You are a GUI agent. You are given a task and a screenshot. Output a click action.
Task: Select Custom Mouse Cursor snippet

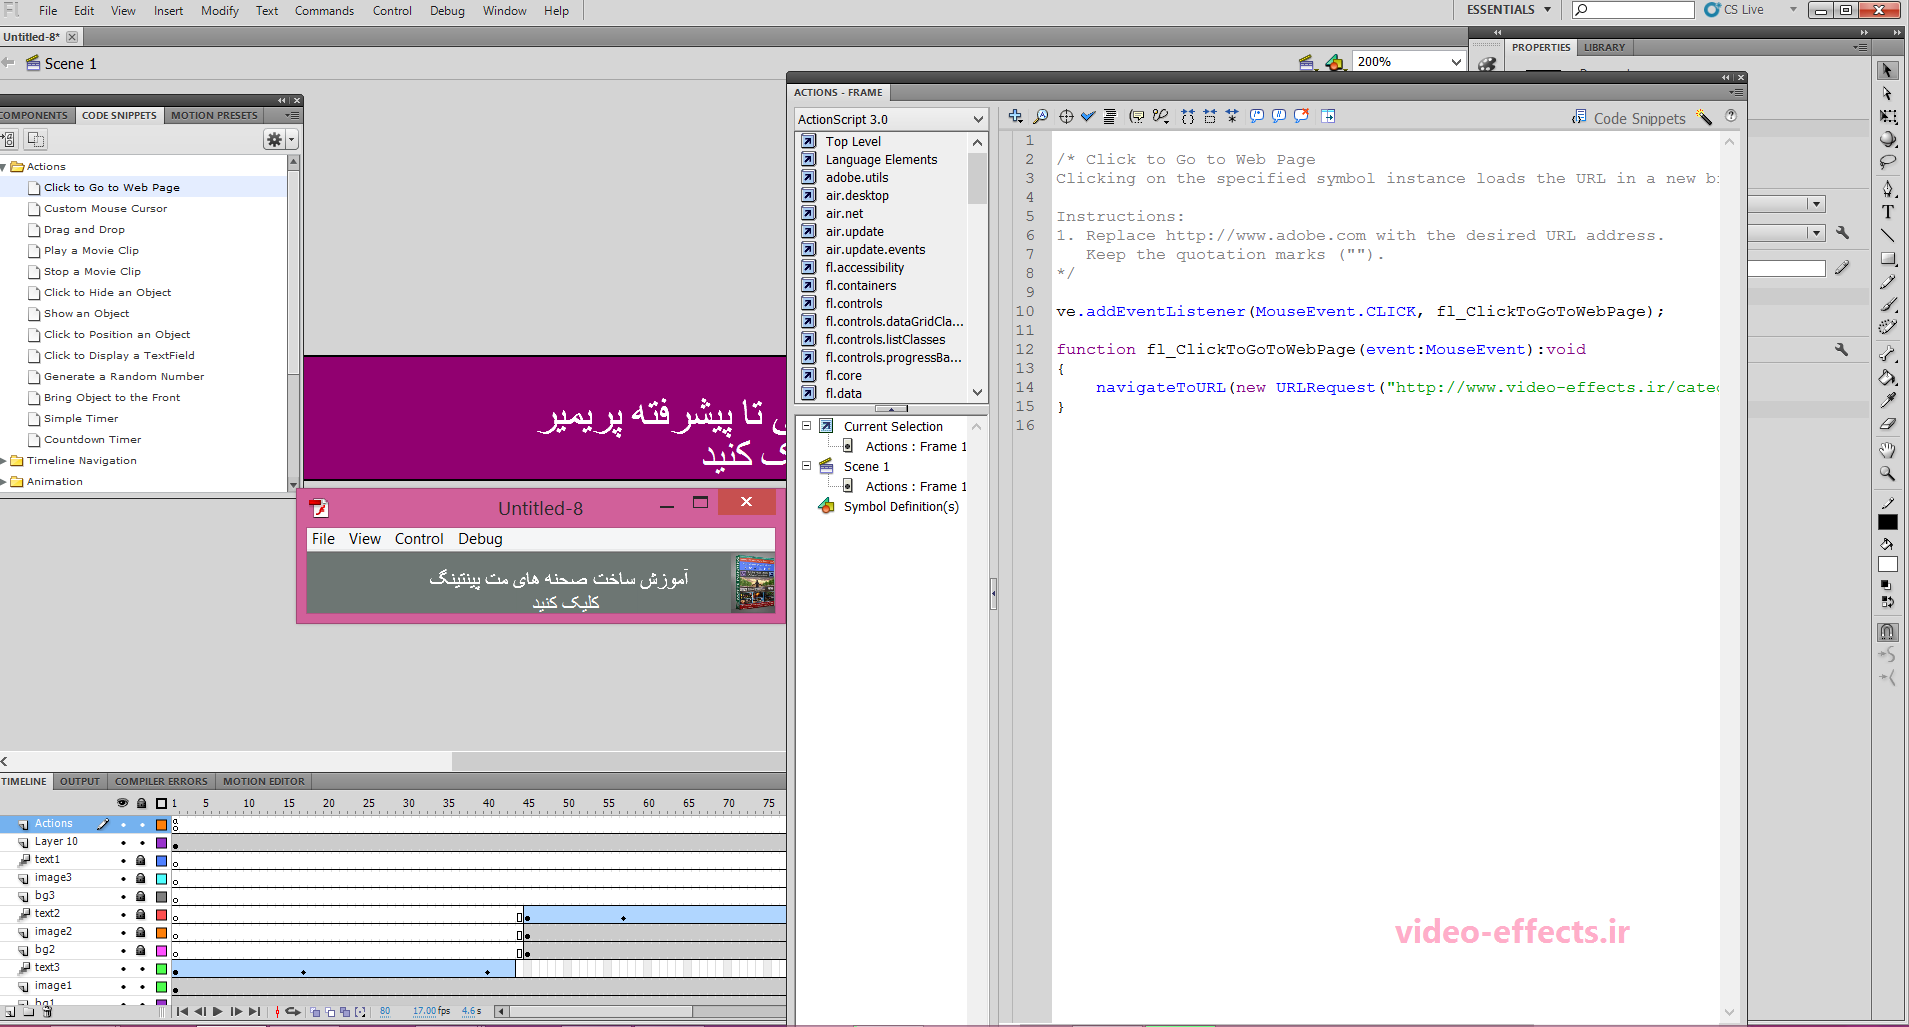pyautogui.click(x=105, y=209)
